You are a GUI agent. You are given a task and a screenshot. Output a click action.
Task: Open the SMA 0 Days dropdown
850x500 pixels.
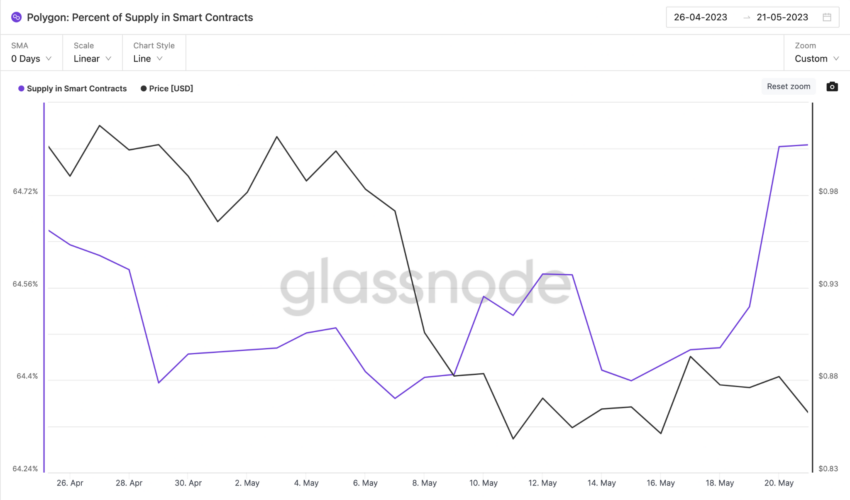click(x=31, y=53)
